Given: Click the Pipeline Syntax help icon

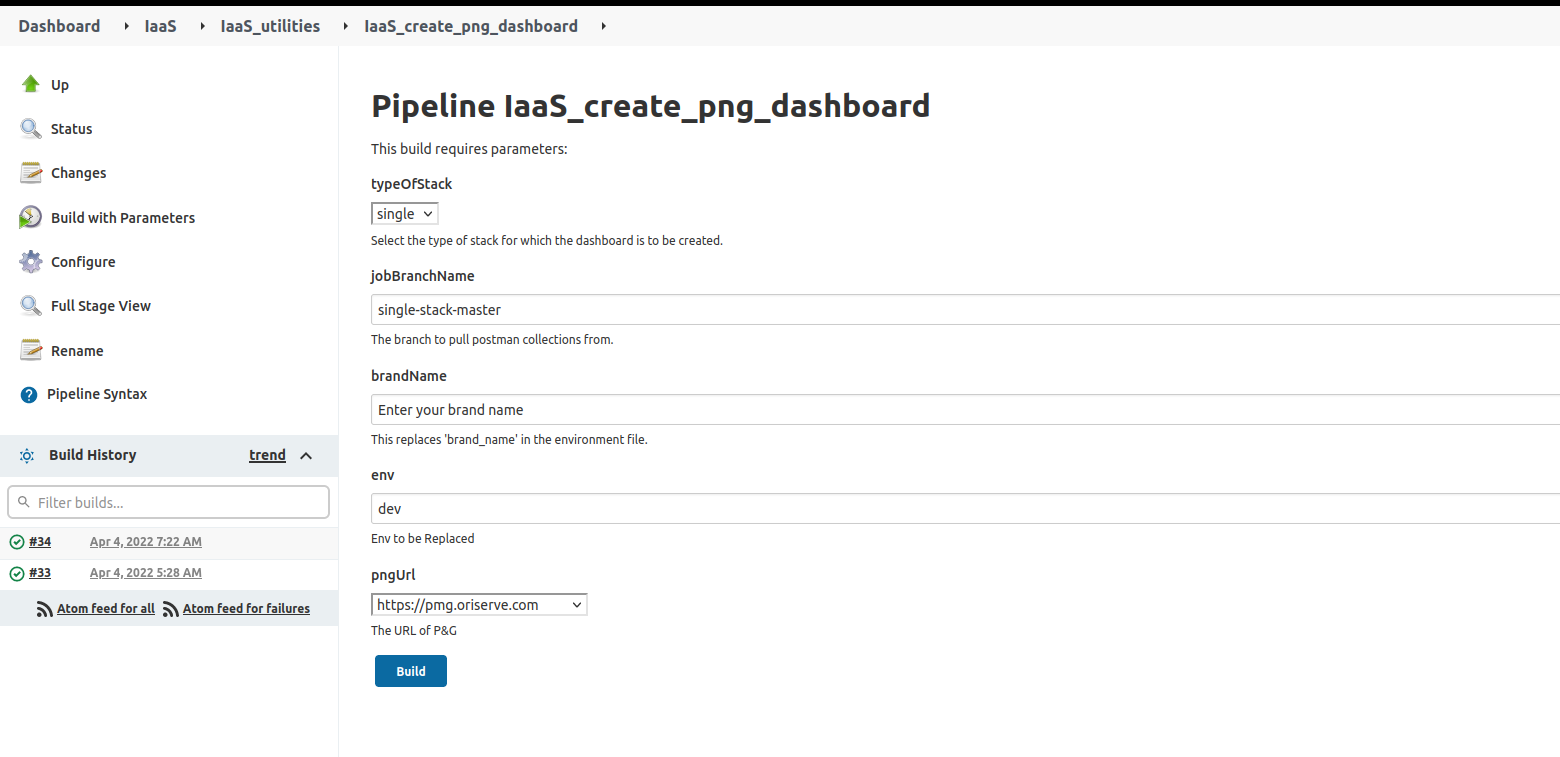Looking at the screenshot, I should pos(29,395).
